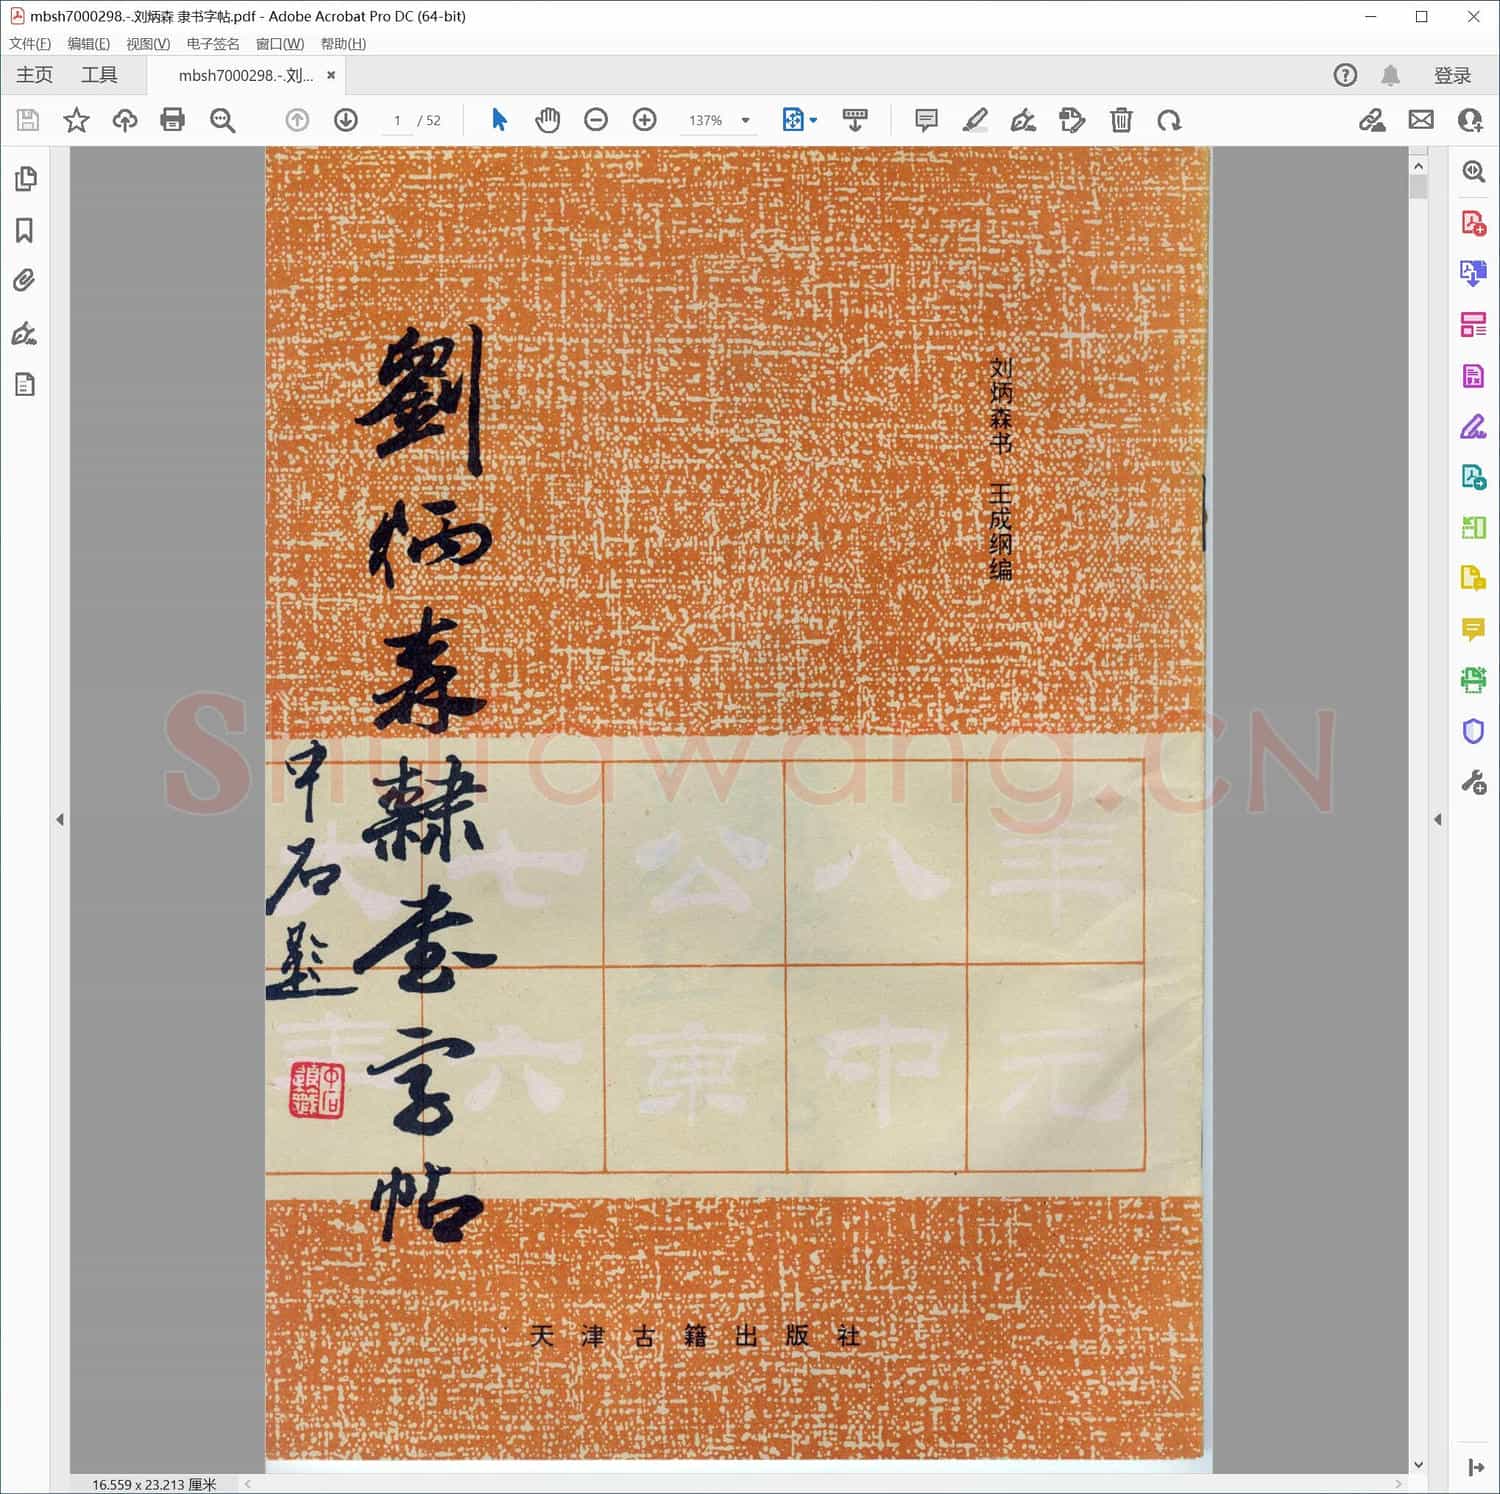Open the zoom percentage dropdown
This screenshot has height=1494, width=1500.
coord(744,120)
